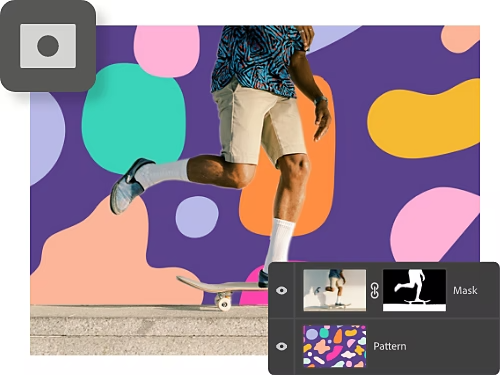Click the concrete ground strip on canvas
The image size is (500, 375).
150,330
